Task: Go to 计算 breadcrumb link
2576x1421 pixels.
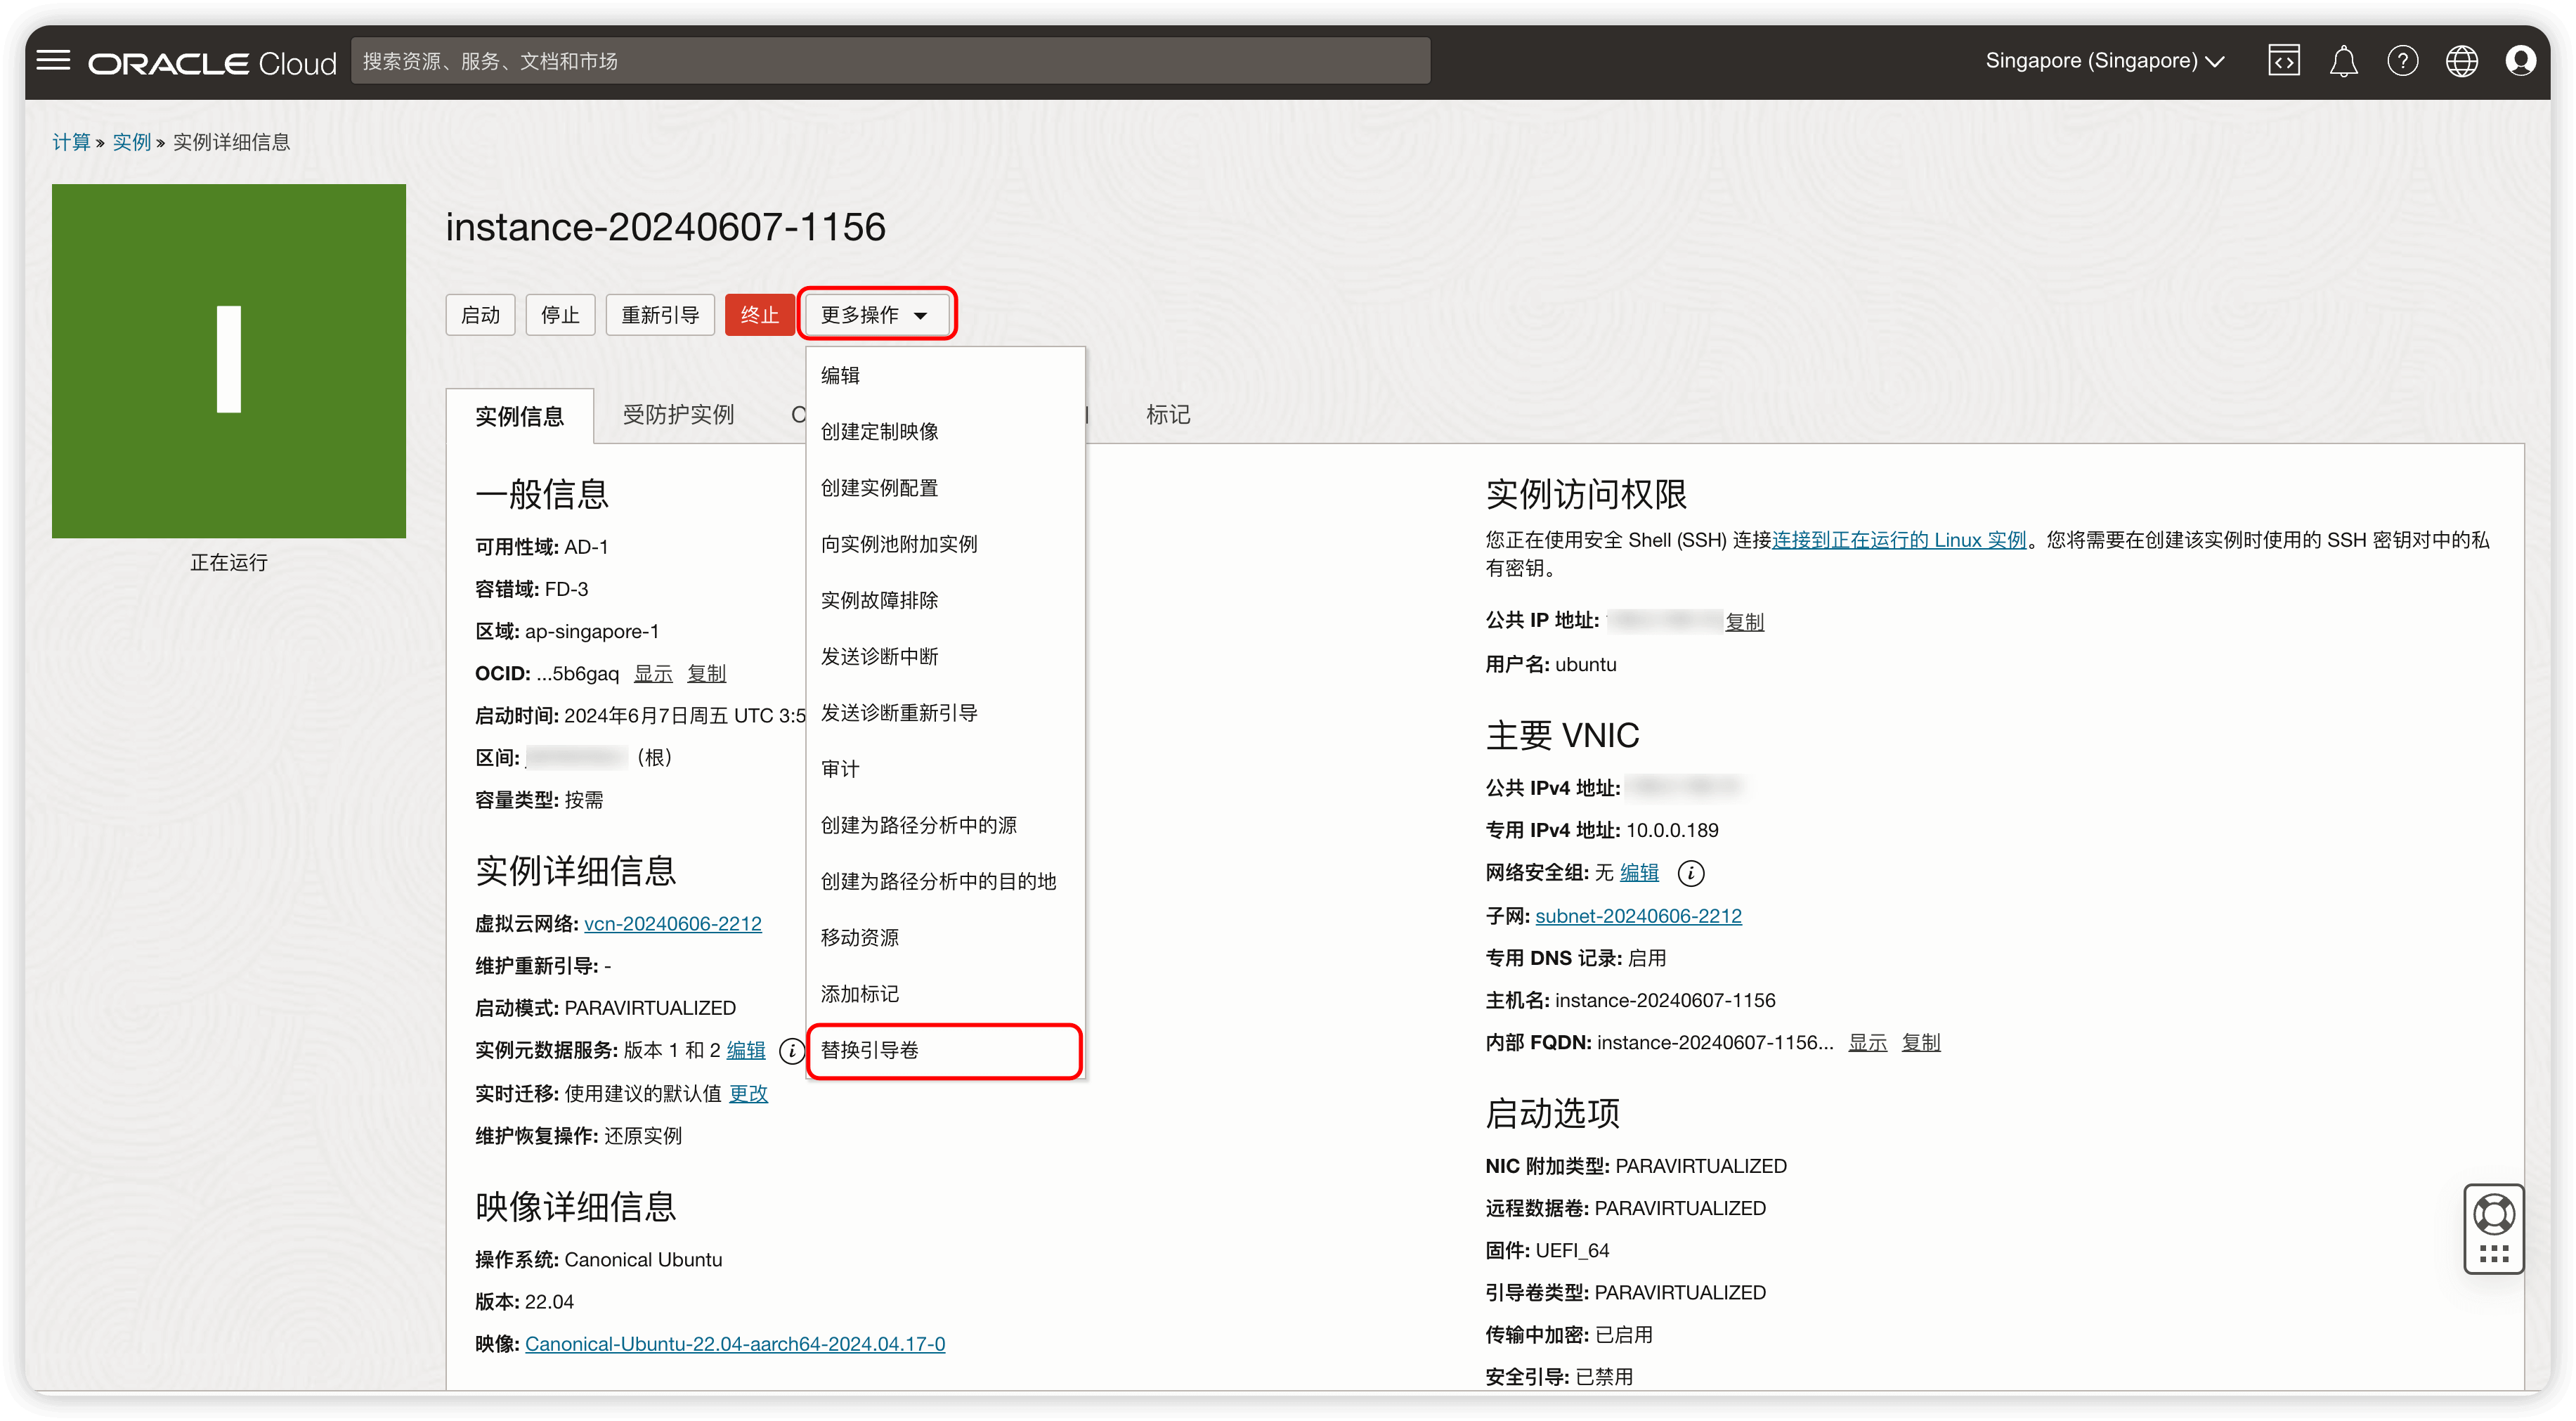Action: (x=71, y=142)
